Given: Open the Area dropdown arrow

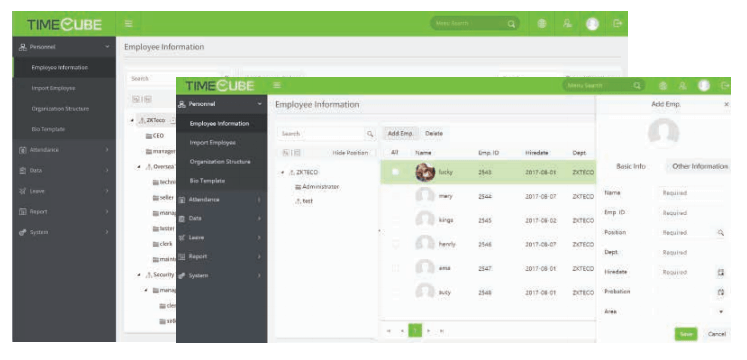Looking at the screenshot, I should [x=721, y=311].
